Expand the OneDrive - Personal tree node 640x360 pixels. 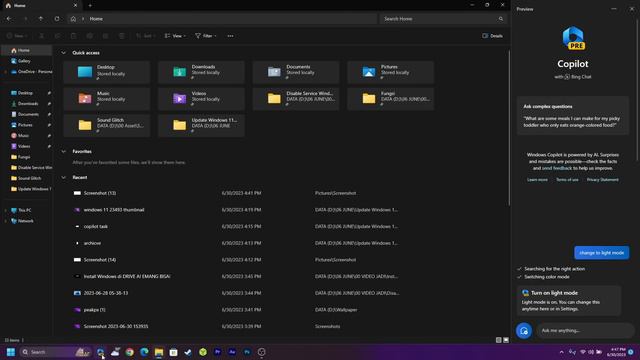click(5, 72)
